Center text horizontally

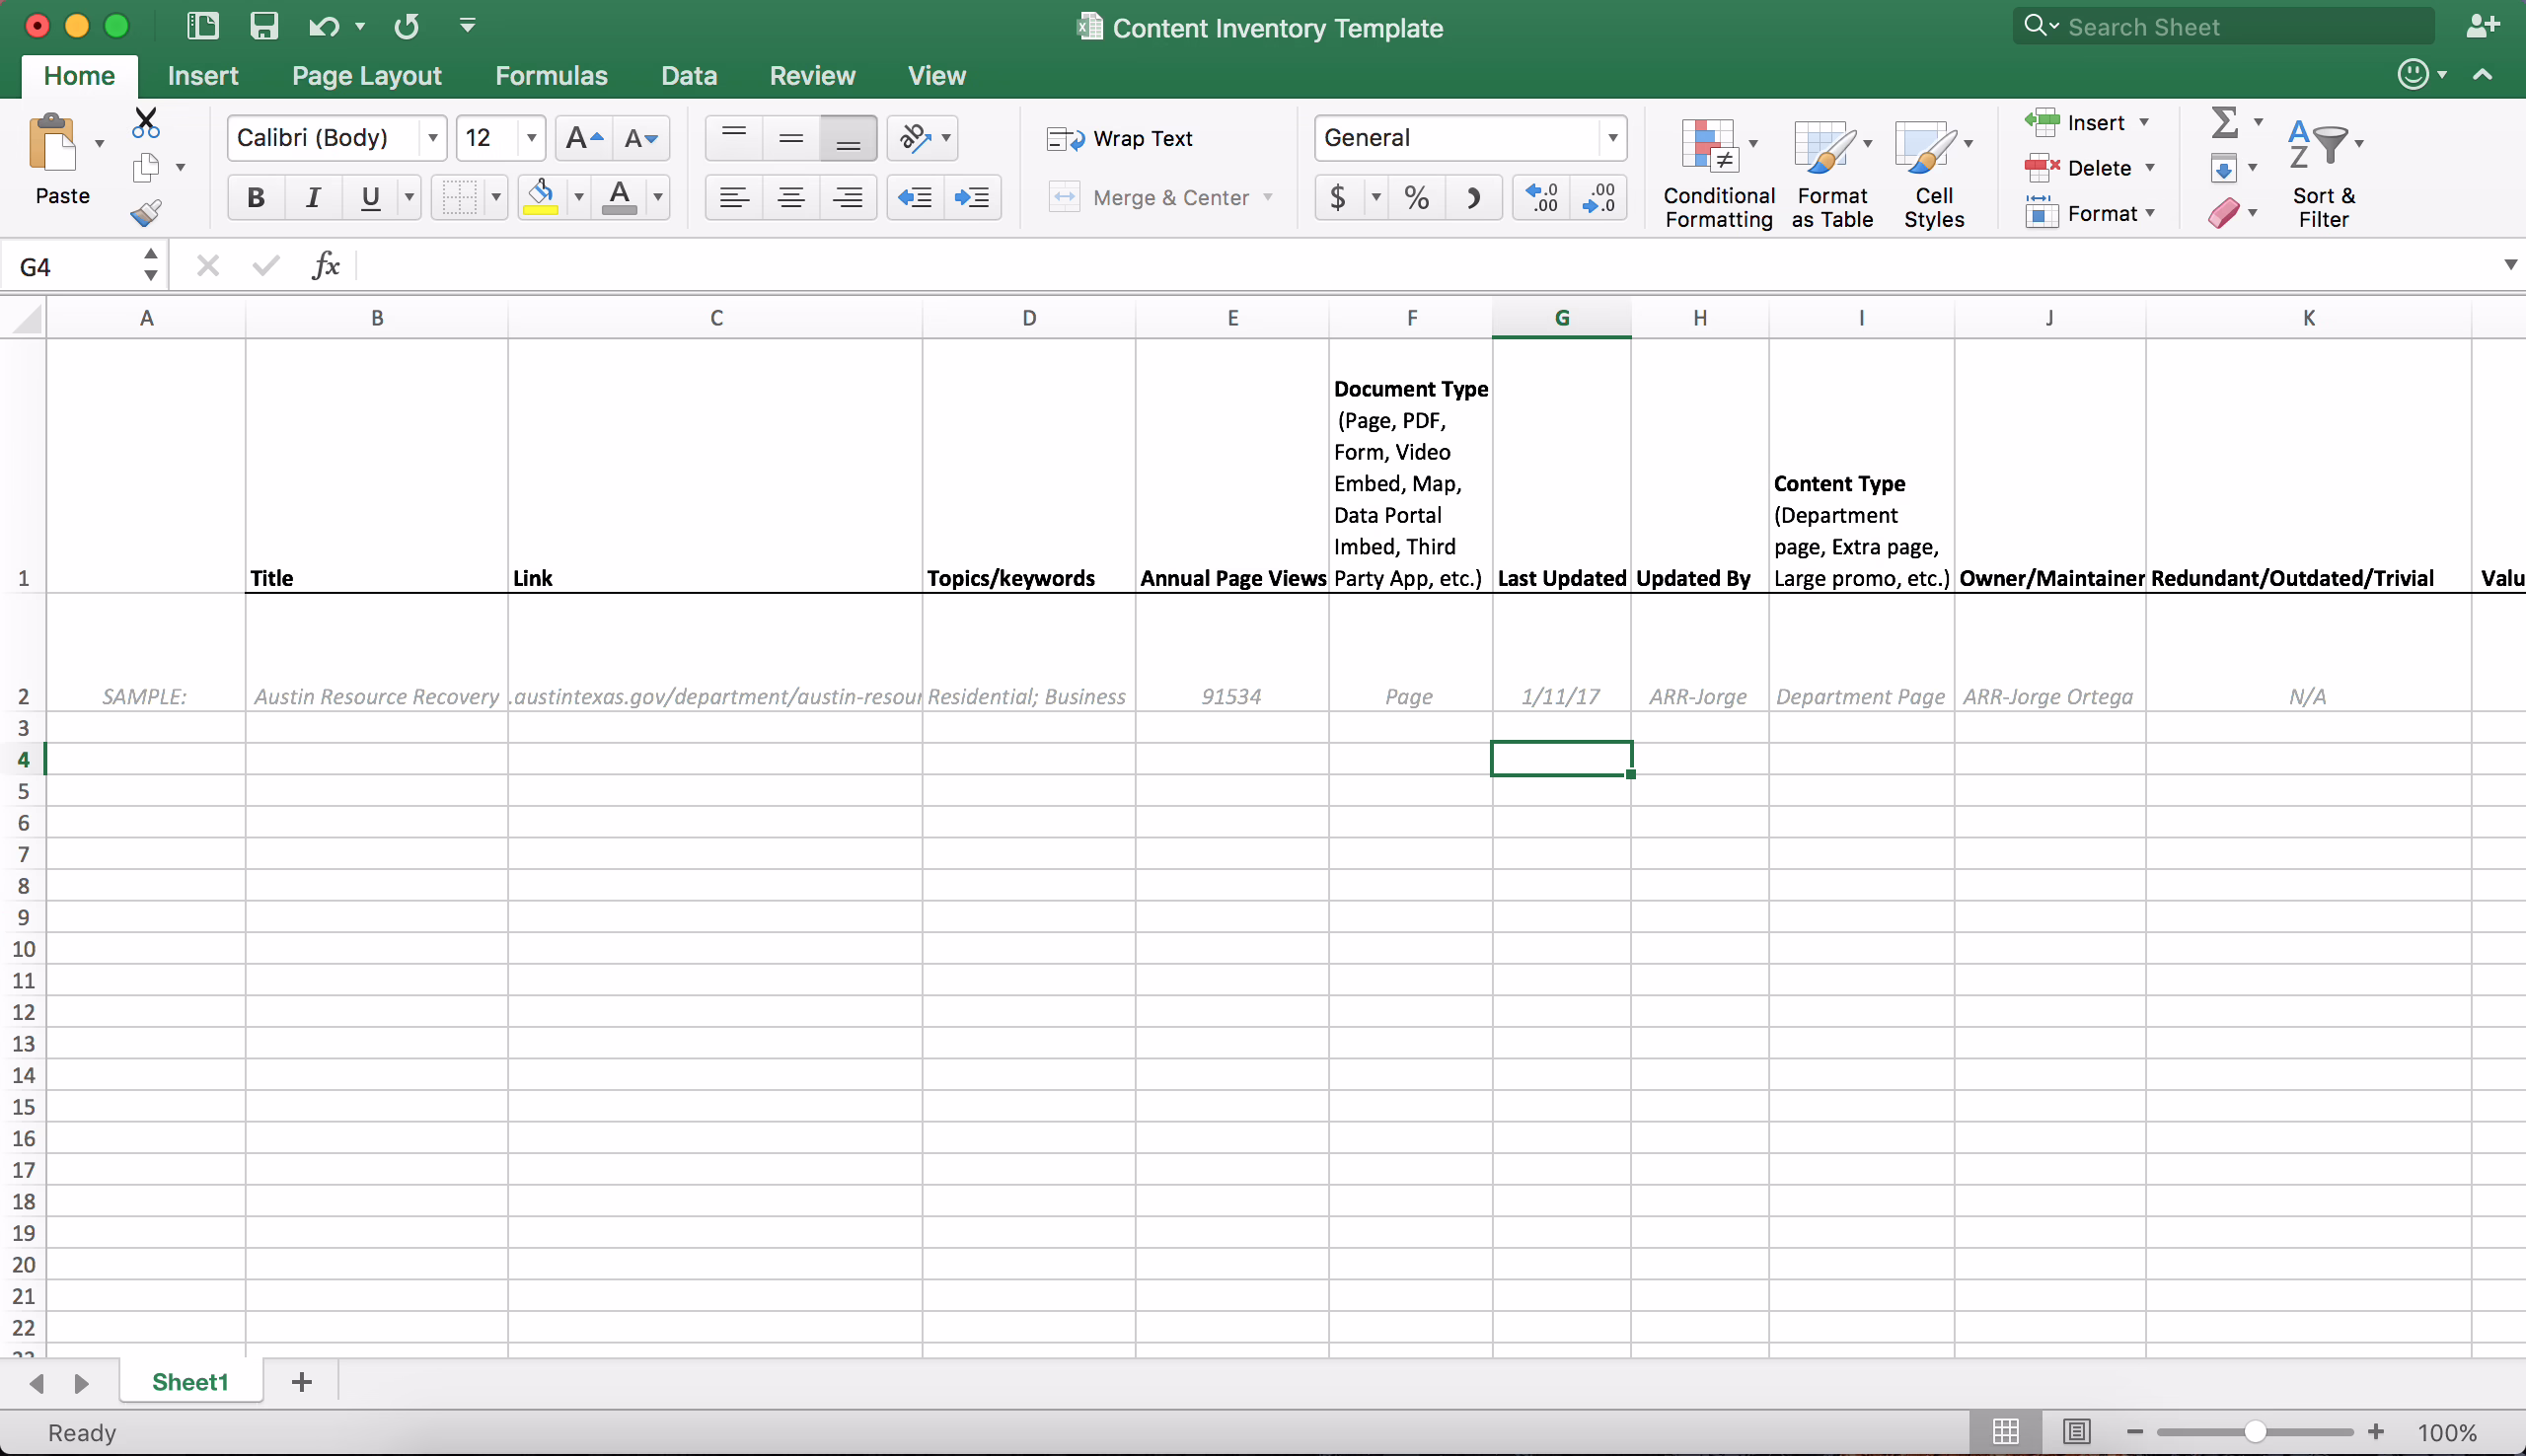click(x=791, y=197)
